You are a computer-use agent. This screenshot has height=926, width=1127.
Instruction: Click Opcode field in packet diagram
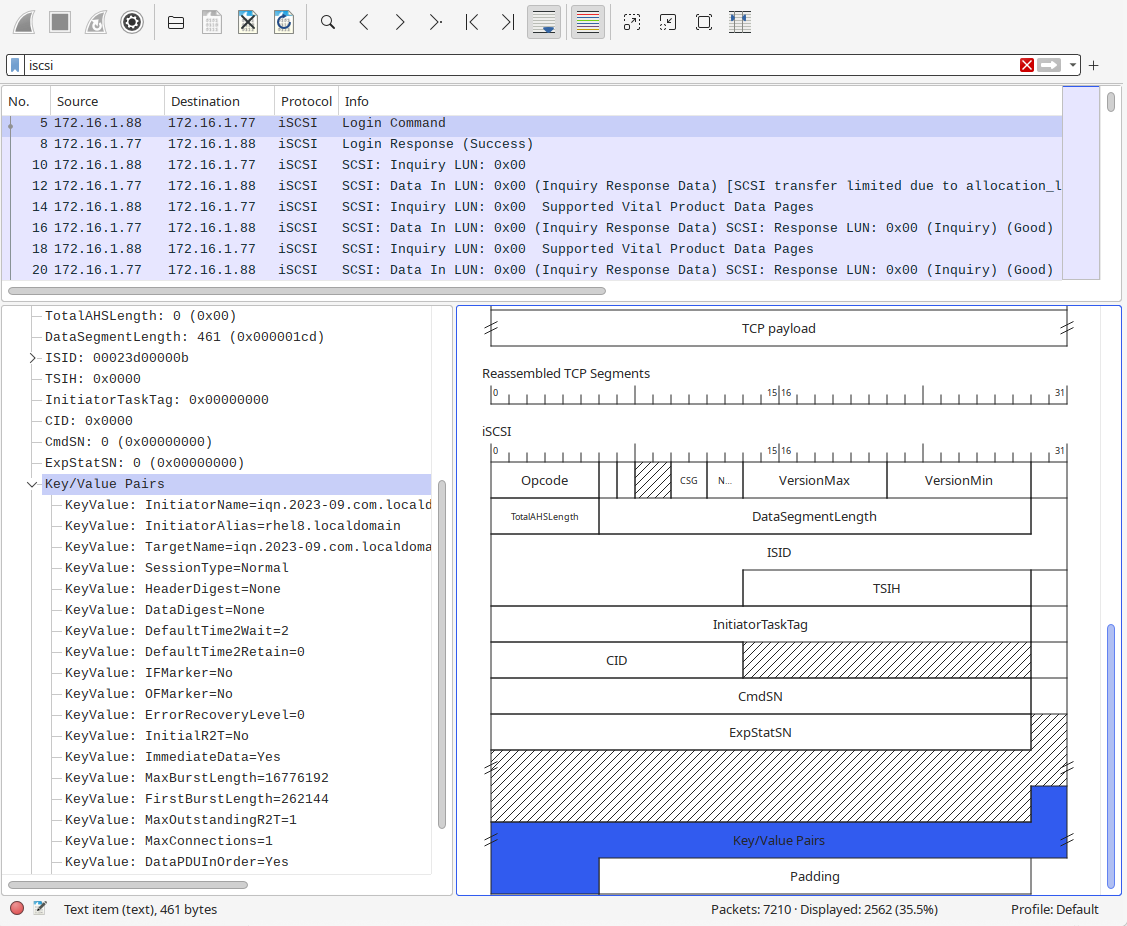[x=545, y=480]
